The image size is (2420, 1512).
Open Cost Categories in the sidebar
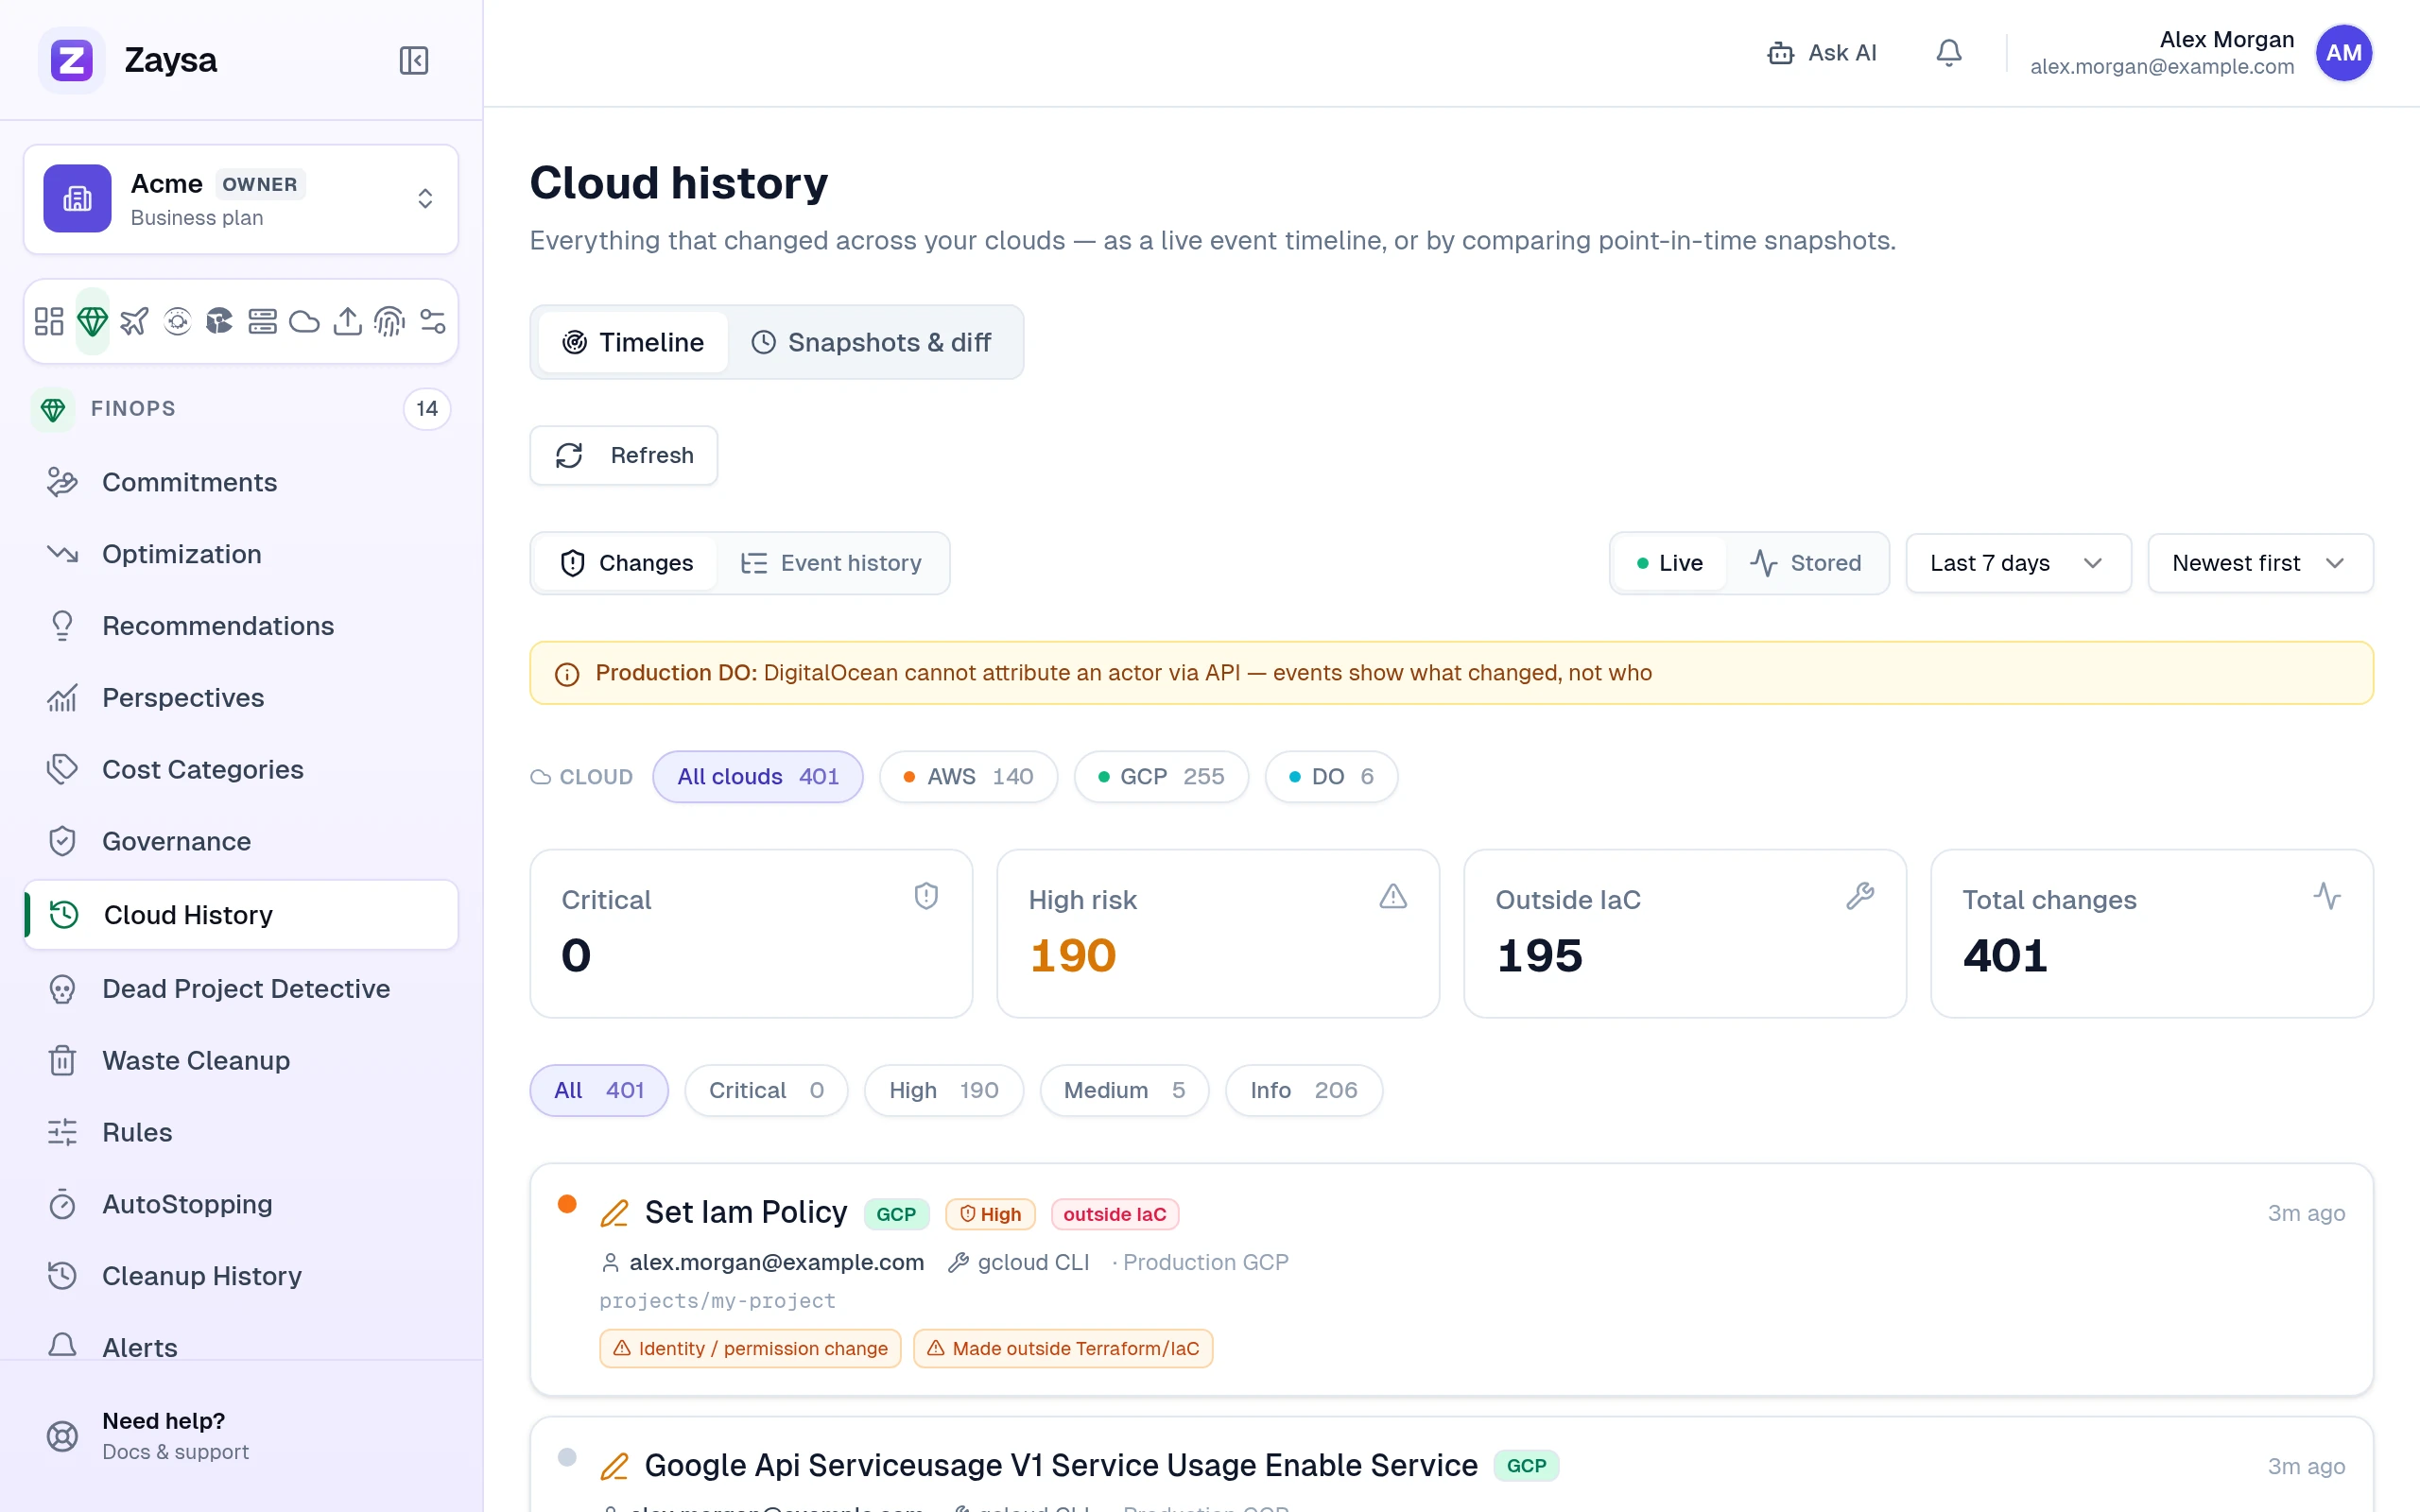(241, 769)
